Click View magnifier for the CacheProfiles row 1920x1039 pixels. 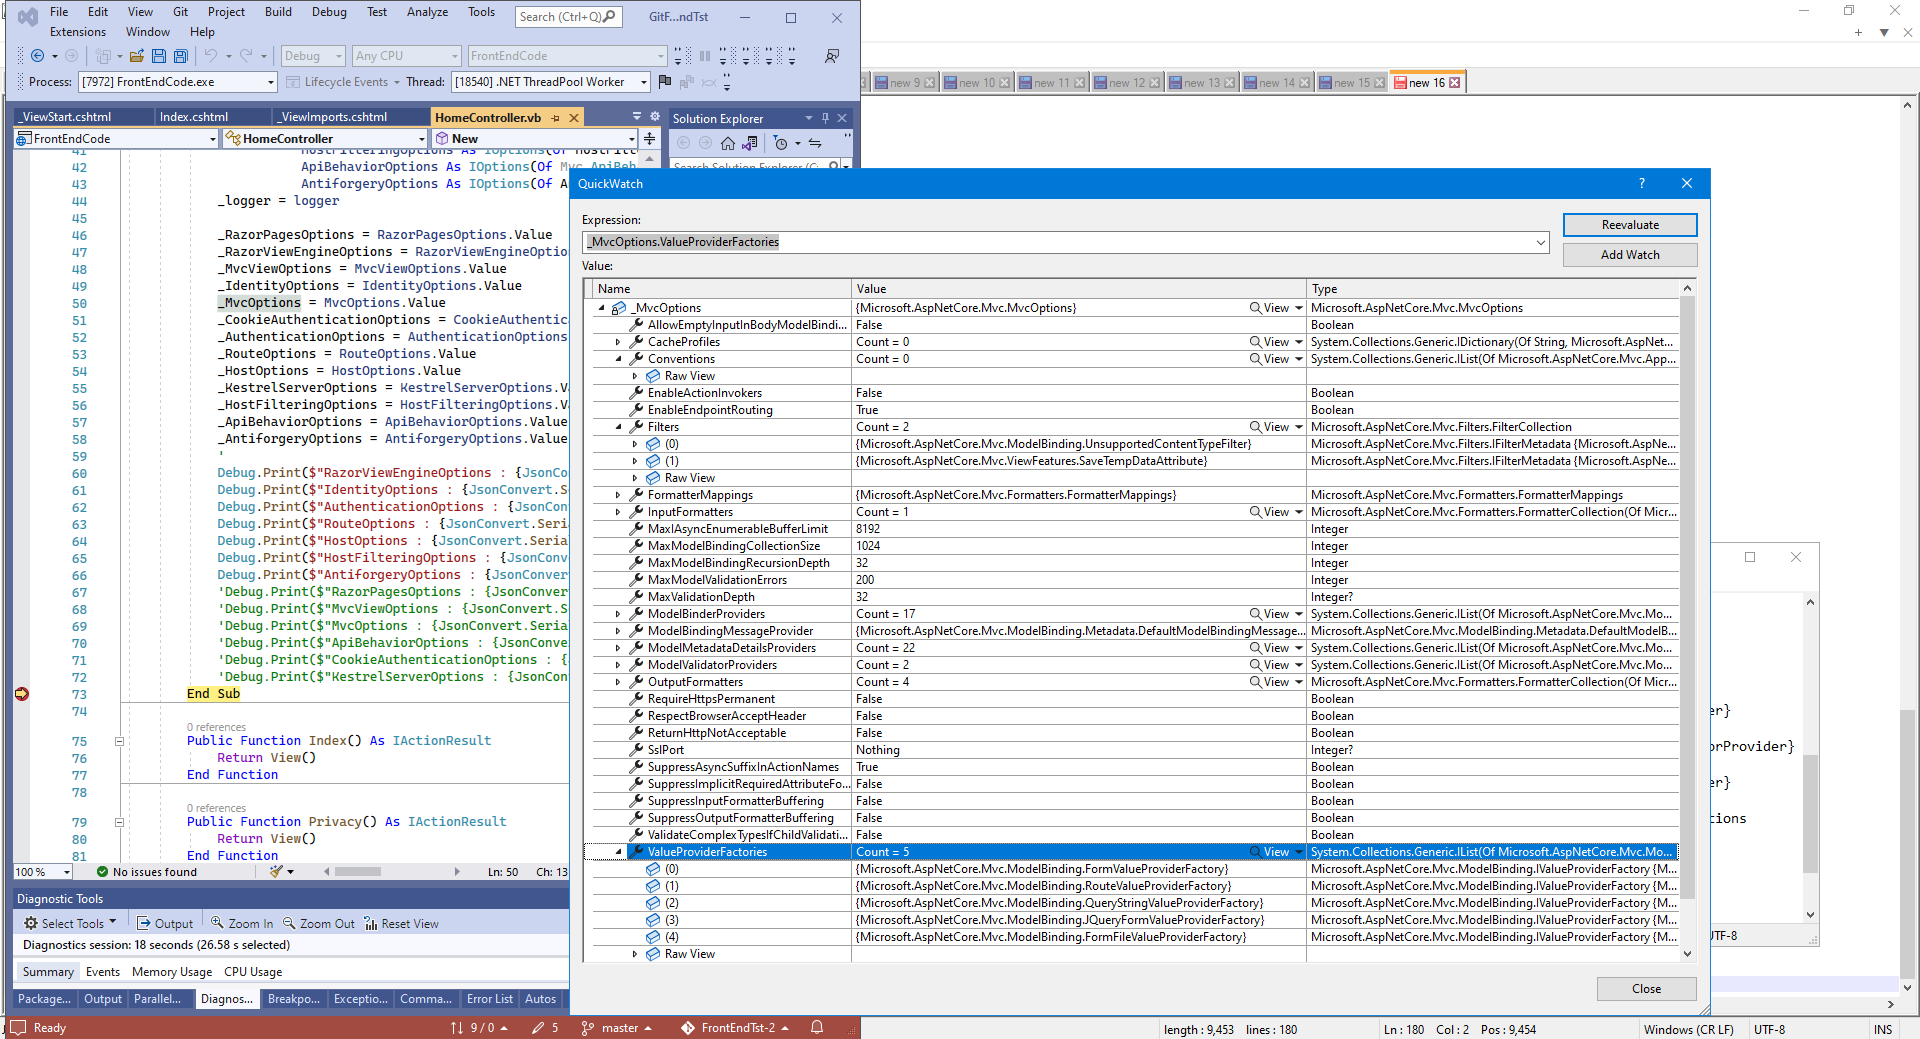(x=1255, y=342)
